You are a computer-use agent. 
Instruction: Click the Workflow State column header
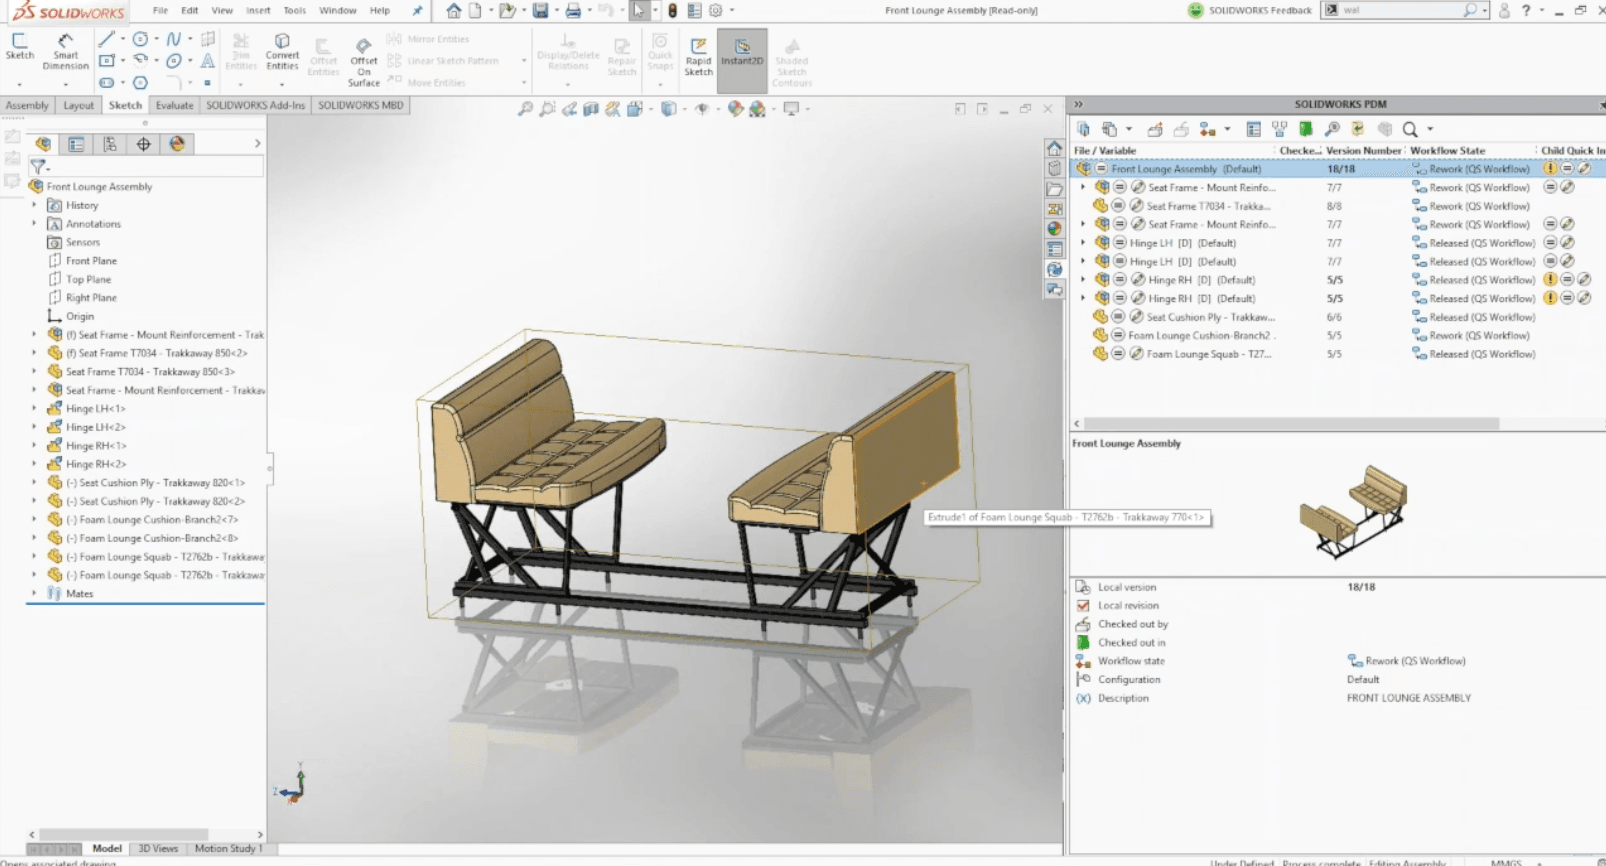(x=1447, y=150)
